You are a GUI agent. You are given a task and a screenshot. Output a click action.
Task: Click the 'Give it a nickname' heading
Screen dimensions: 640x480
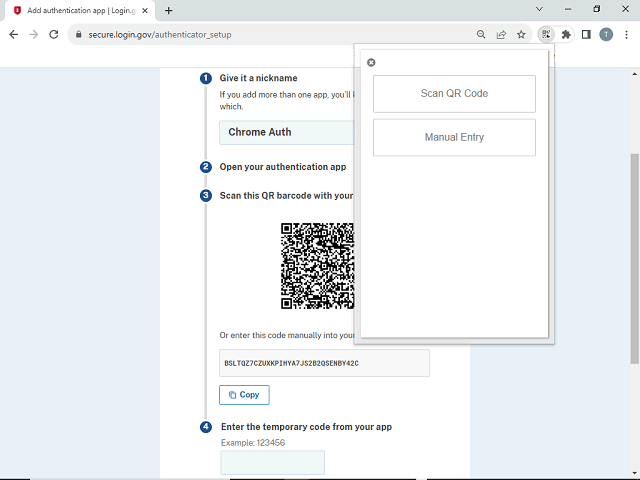pos(258,78)
